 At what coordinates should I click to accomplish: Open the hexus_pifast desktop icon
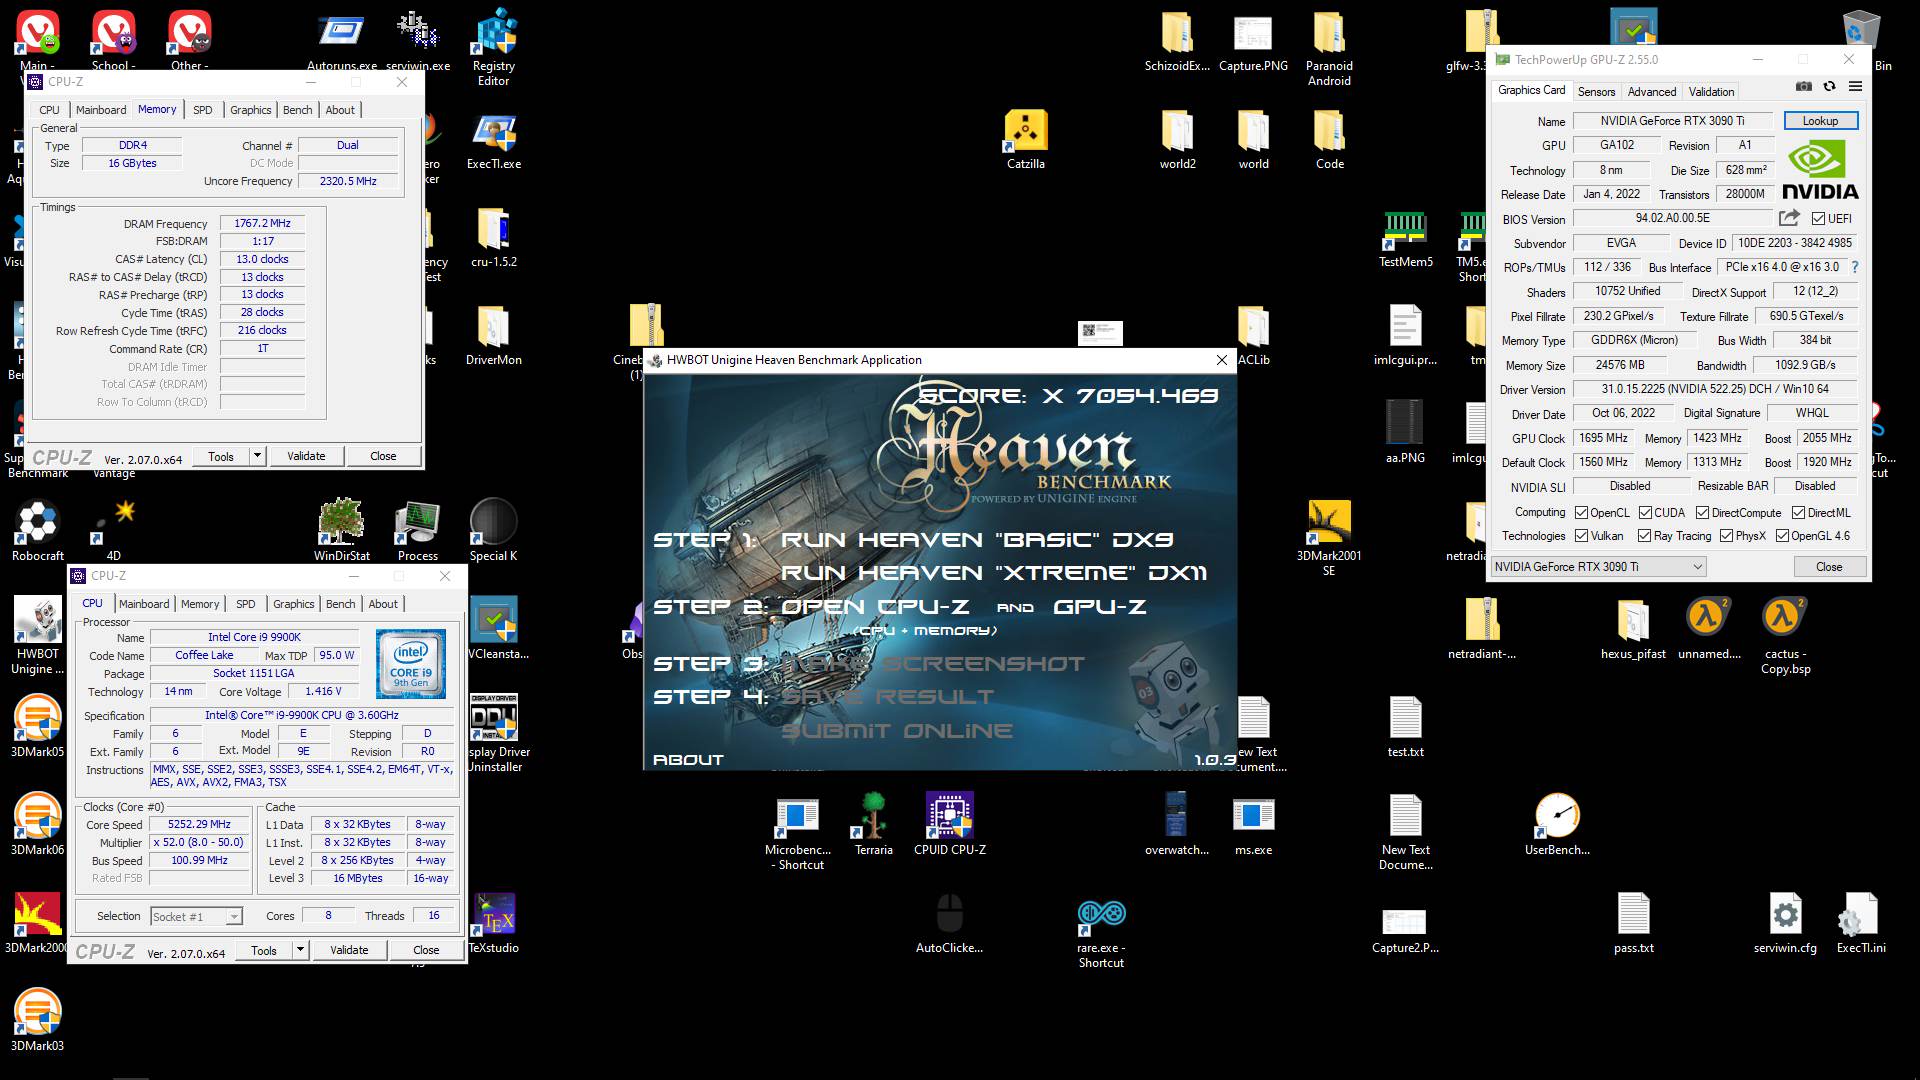[1634, 628]
